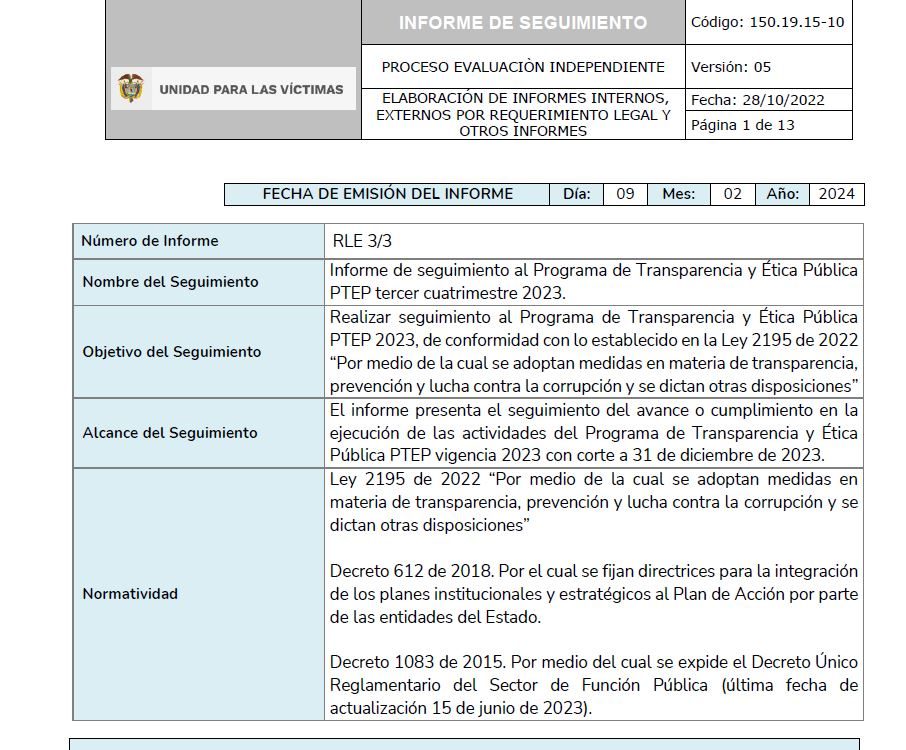
Task: Click "PROCESO EVALUACIÒN INDEPENDIENTE" in the header
Action: [x=523, y=67]
